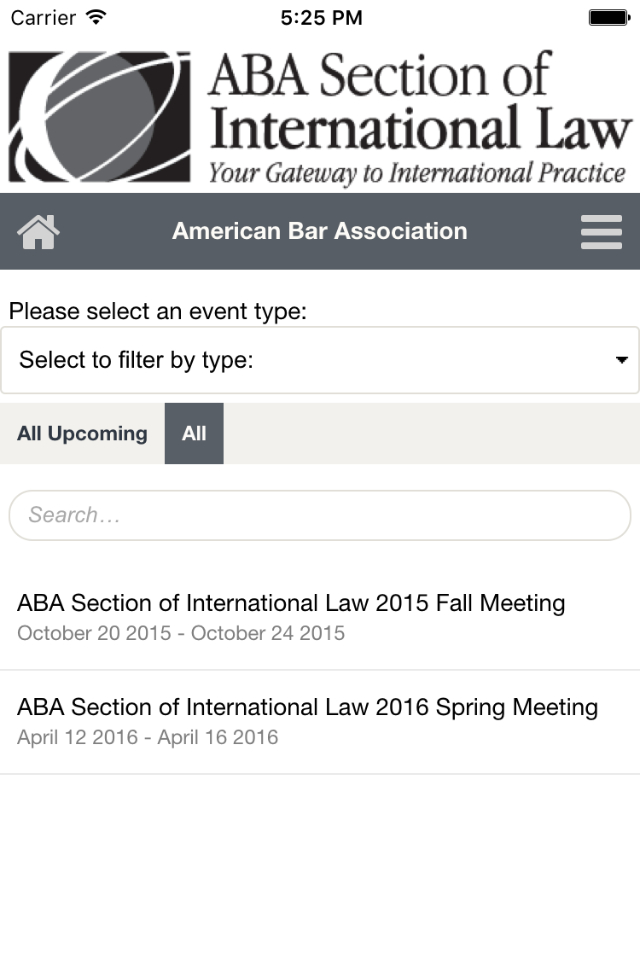This screenshot has height=960, width=640.
Task: Tap the October 20 2015 date line
Action: point(181,633)
